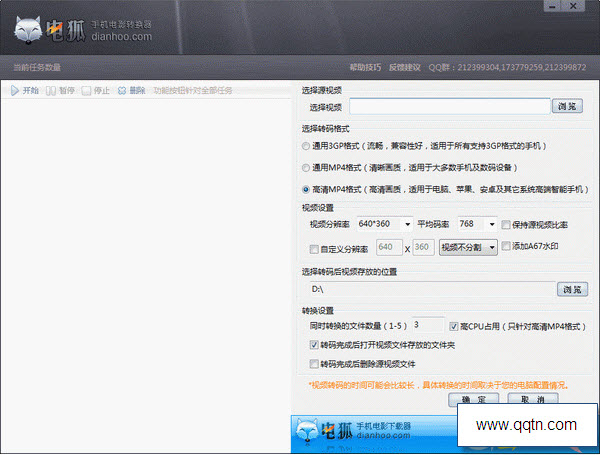Screen dimensions: 600x455
Task: Select the 通用MP4格式 radio option
Action: [306, 168]
